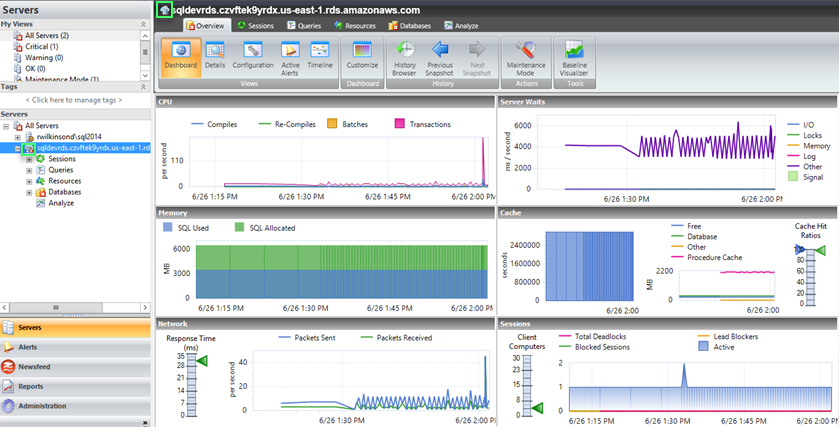
Task: Toggle Maintenance Mode action
Action: [526, 58]
